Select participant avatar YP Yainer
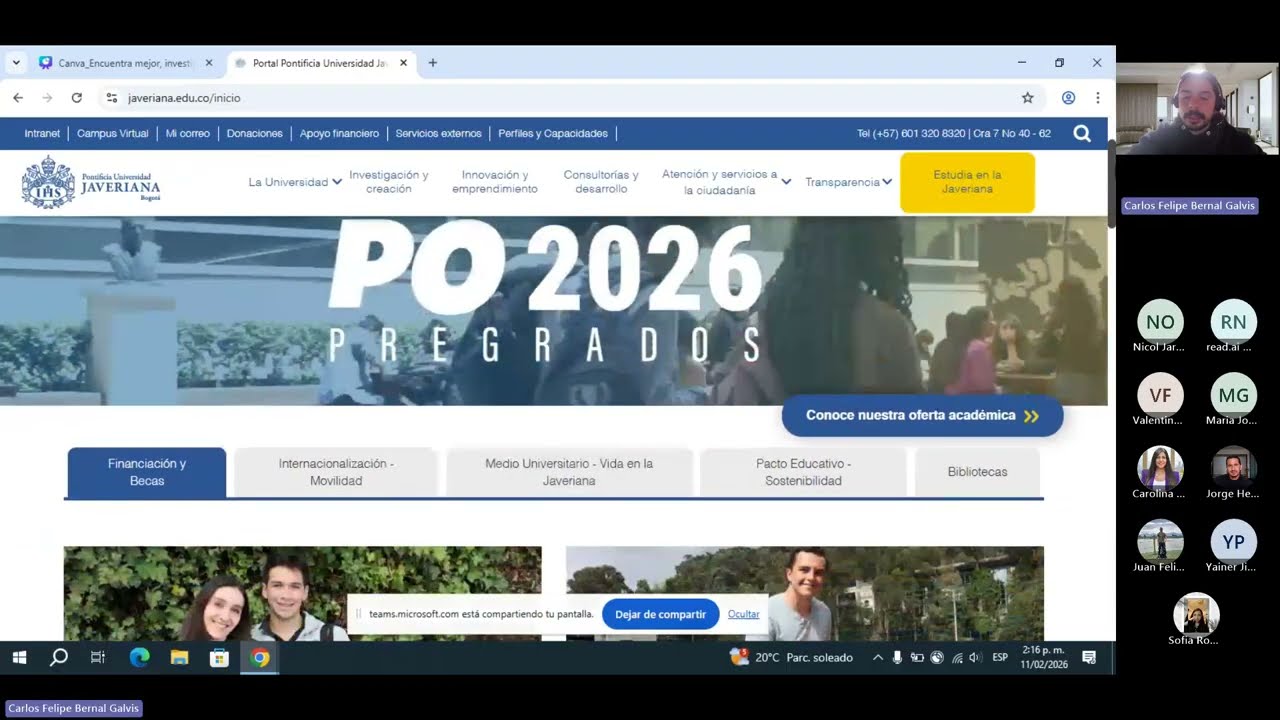Screen dimensions: 1280x720 [x=1233, y=543]
